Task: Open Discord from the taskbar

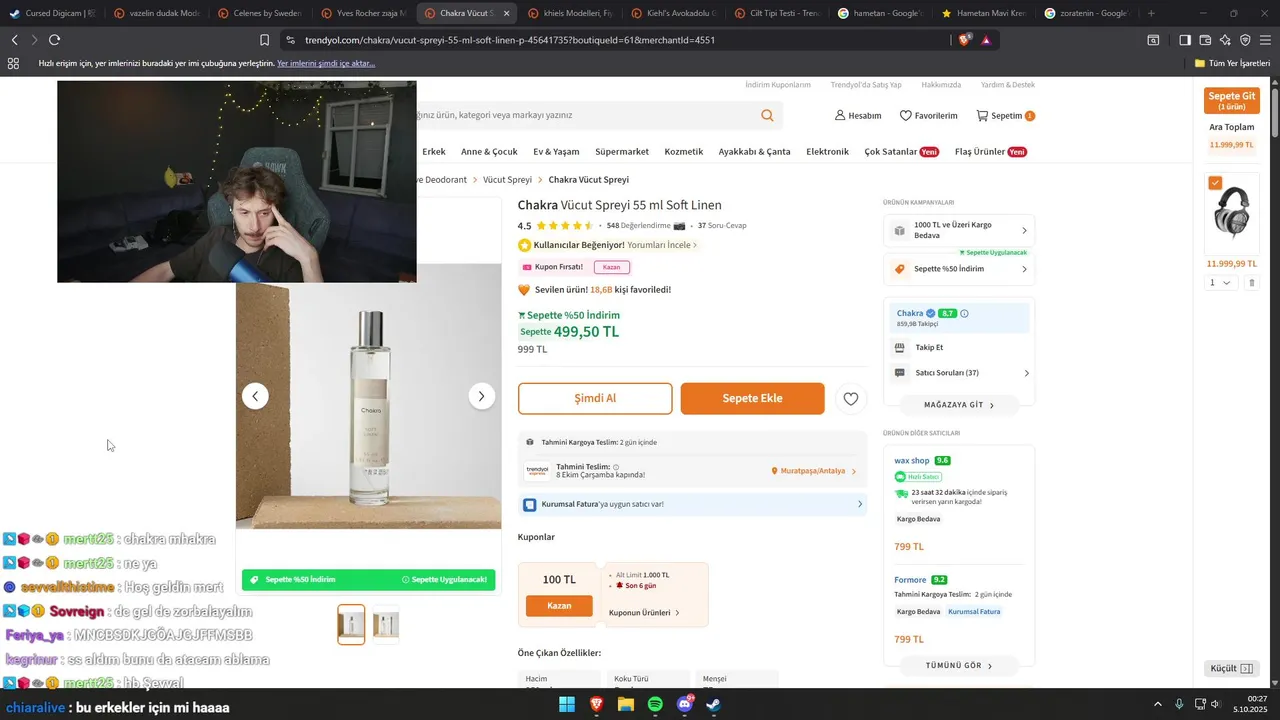Action: [685, 704]
